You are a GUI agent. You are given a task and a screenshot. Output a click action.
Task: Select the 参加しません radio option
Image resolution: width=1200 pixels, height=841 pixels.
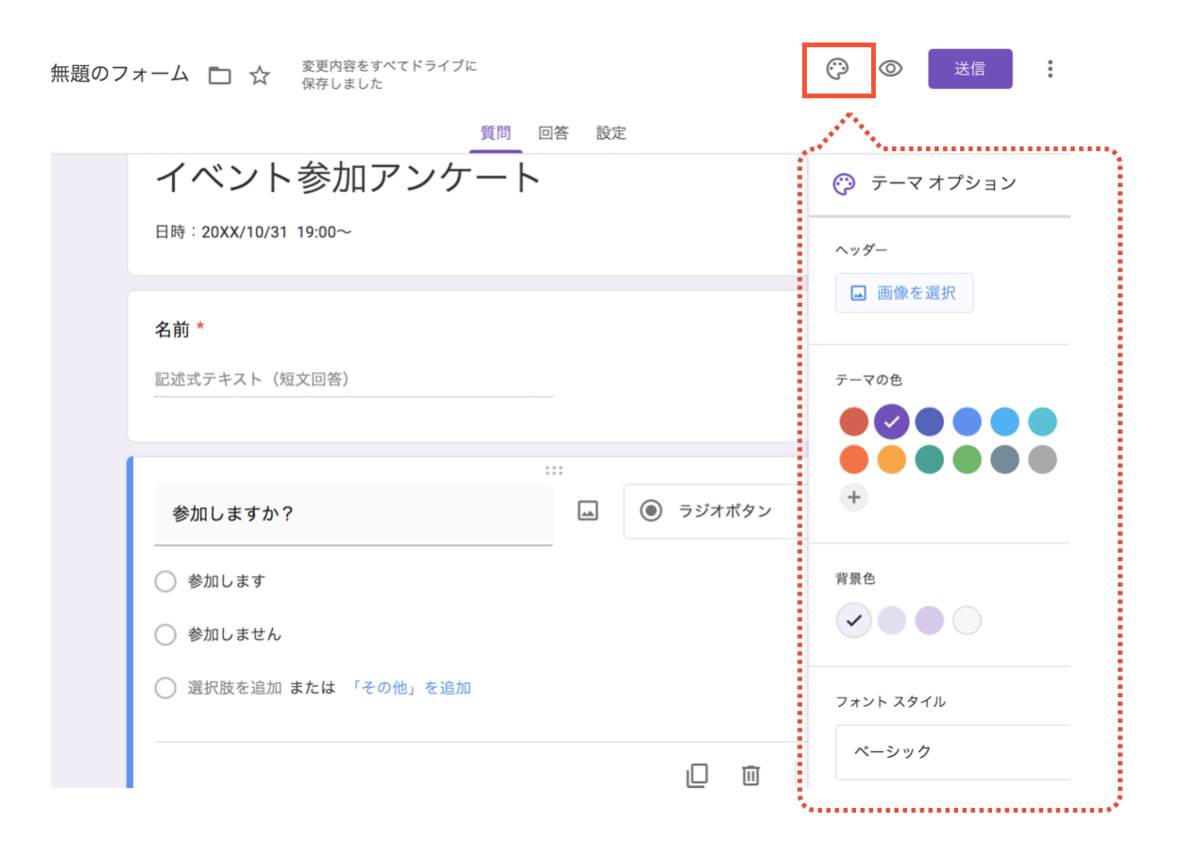click(165, 634)
